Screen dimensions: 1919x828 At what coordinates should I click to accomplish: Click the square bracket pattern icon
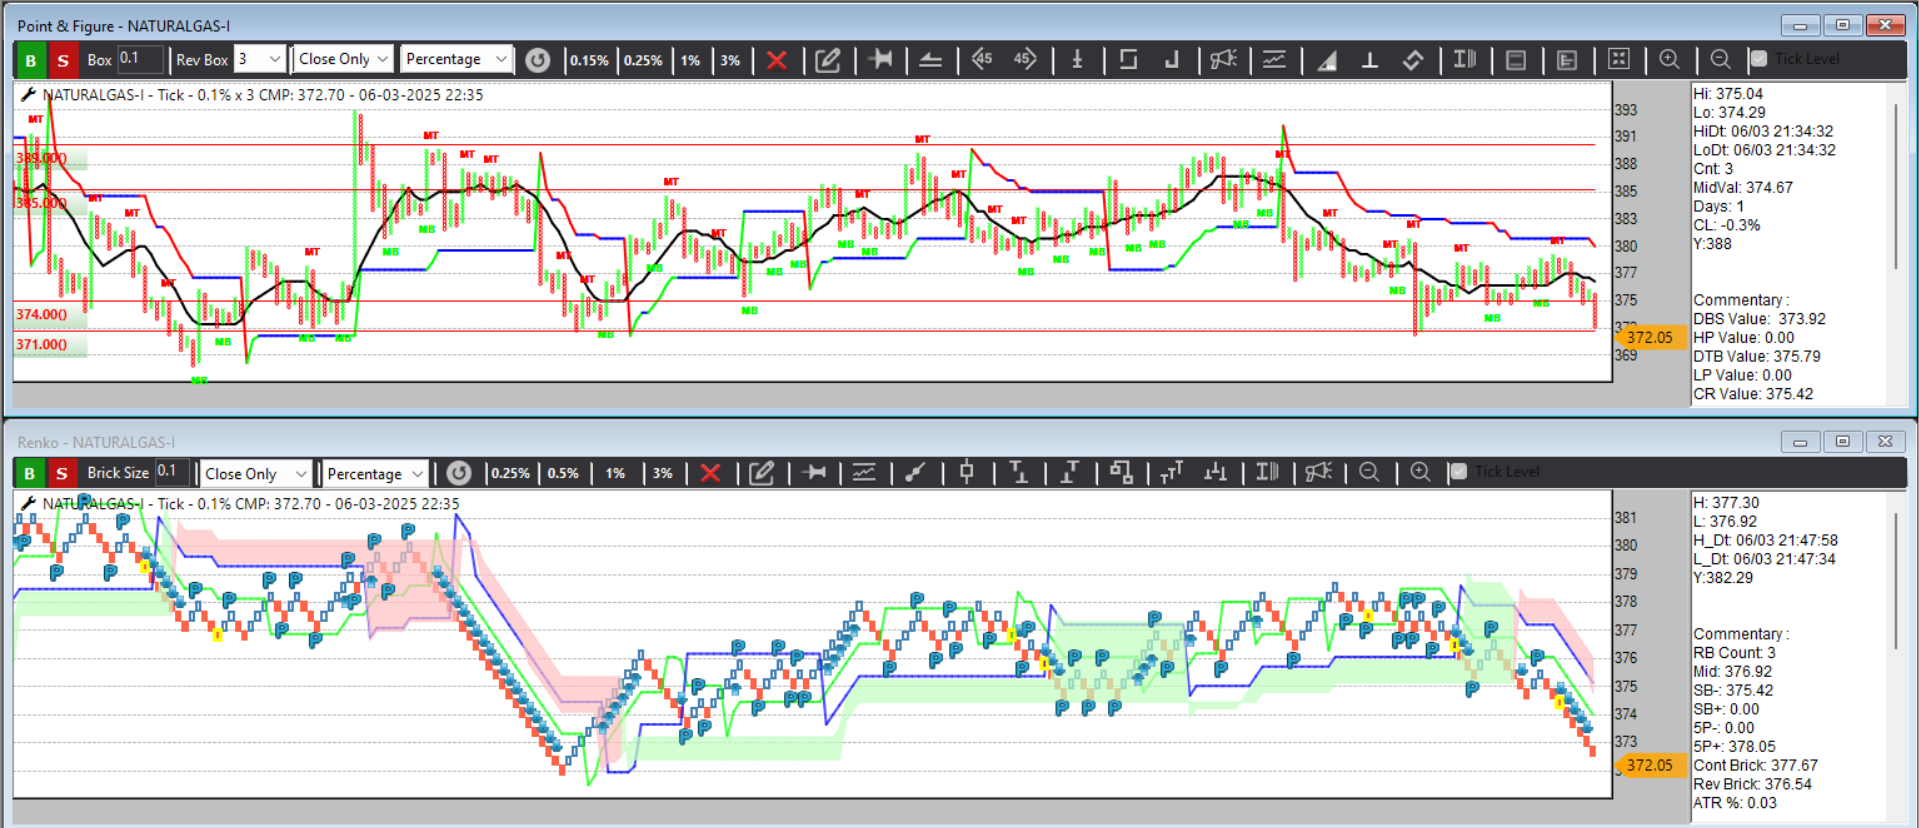pos(1128,59)
